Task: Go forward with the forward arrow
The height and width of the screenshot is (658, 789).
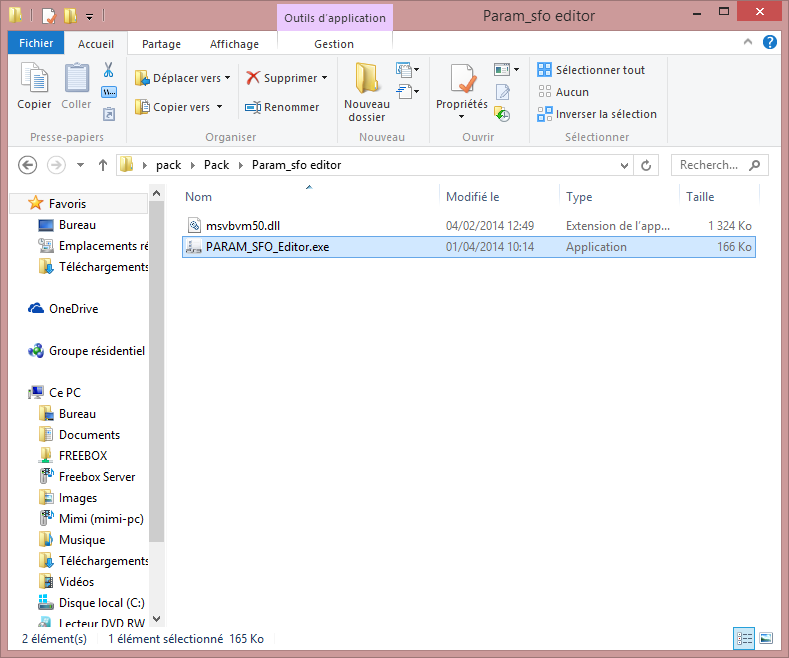Action: click(x=56, y=165)
